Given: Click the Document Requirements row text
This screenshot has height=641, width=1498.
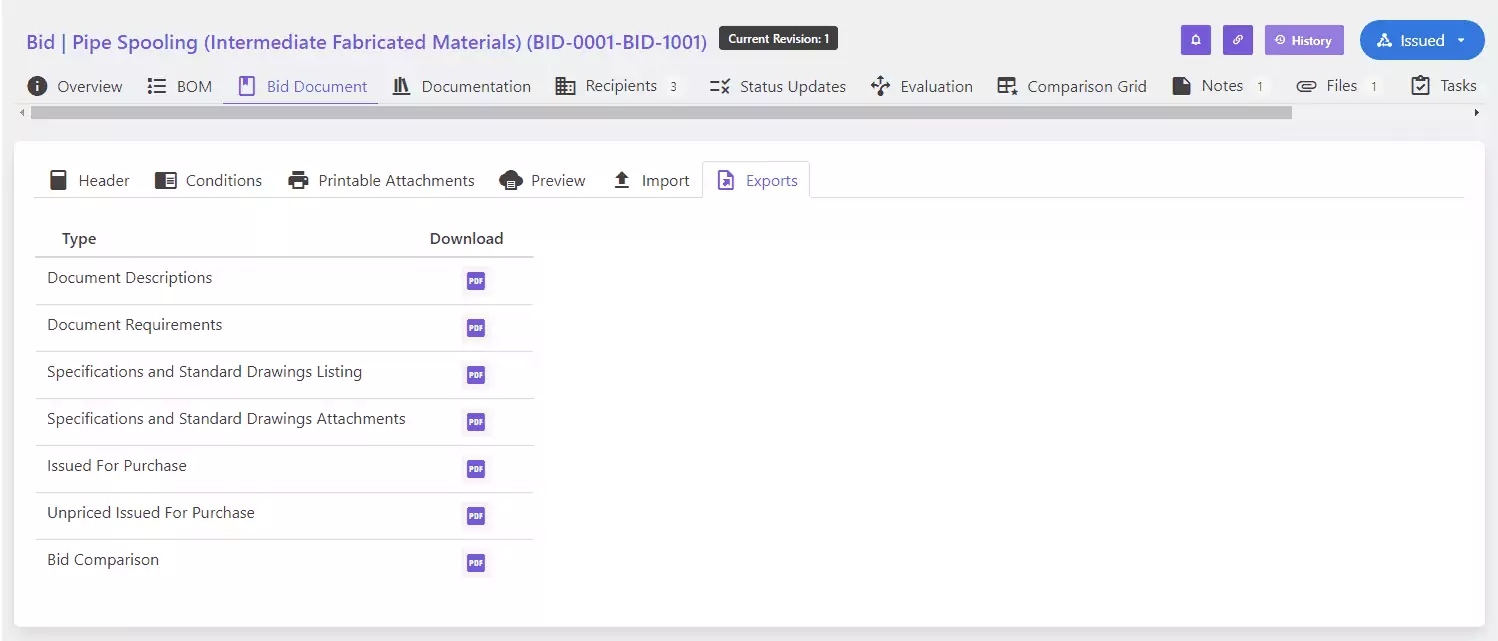Looking at the screenshot, I should [x=135, y=325].
